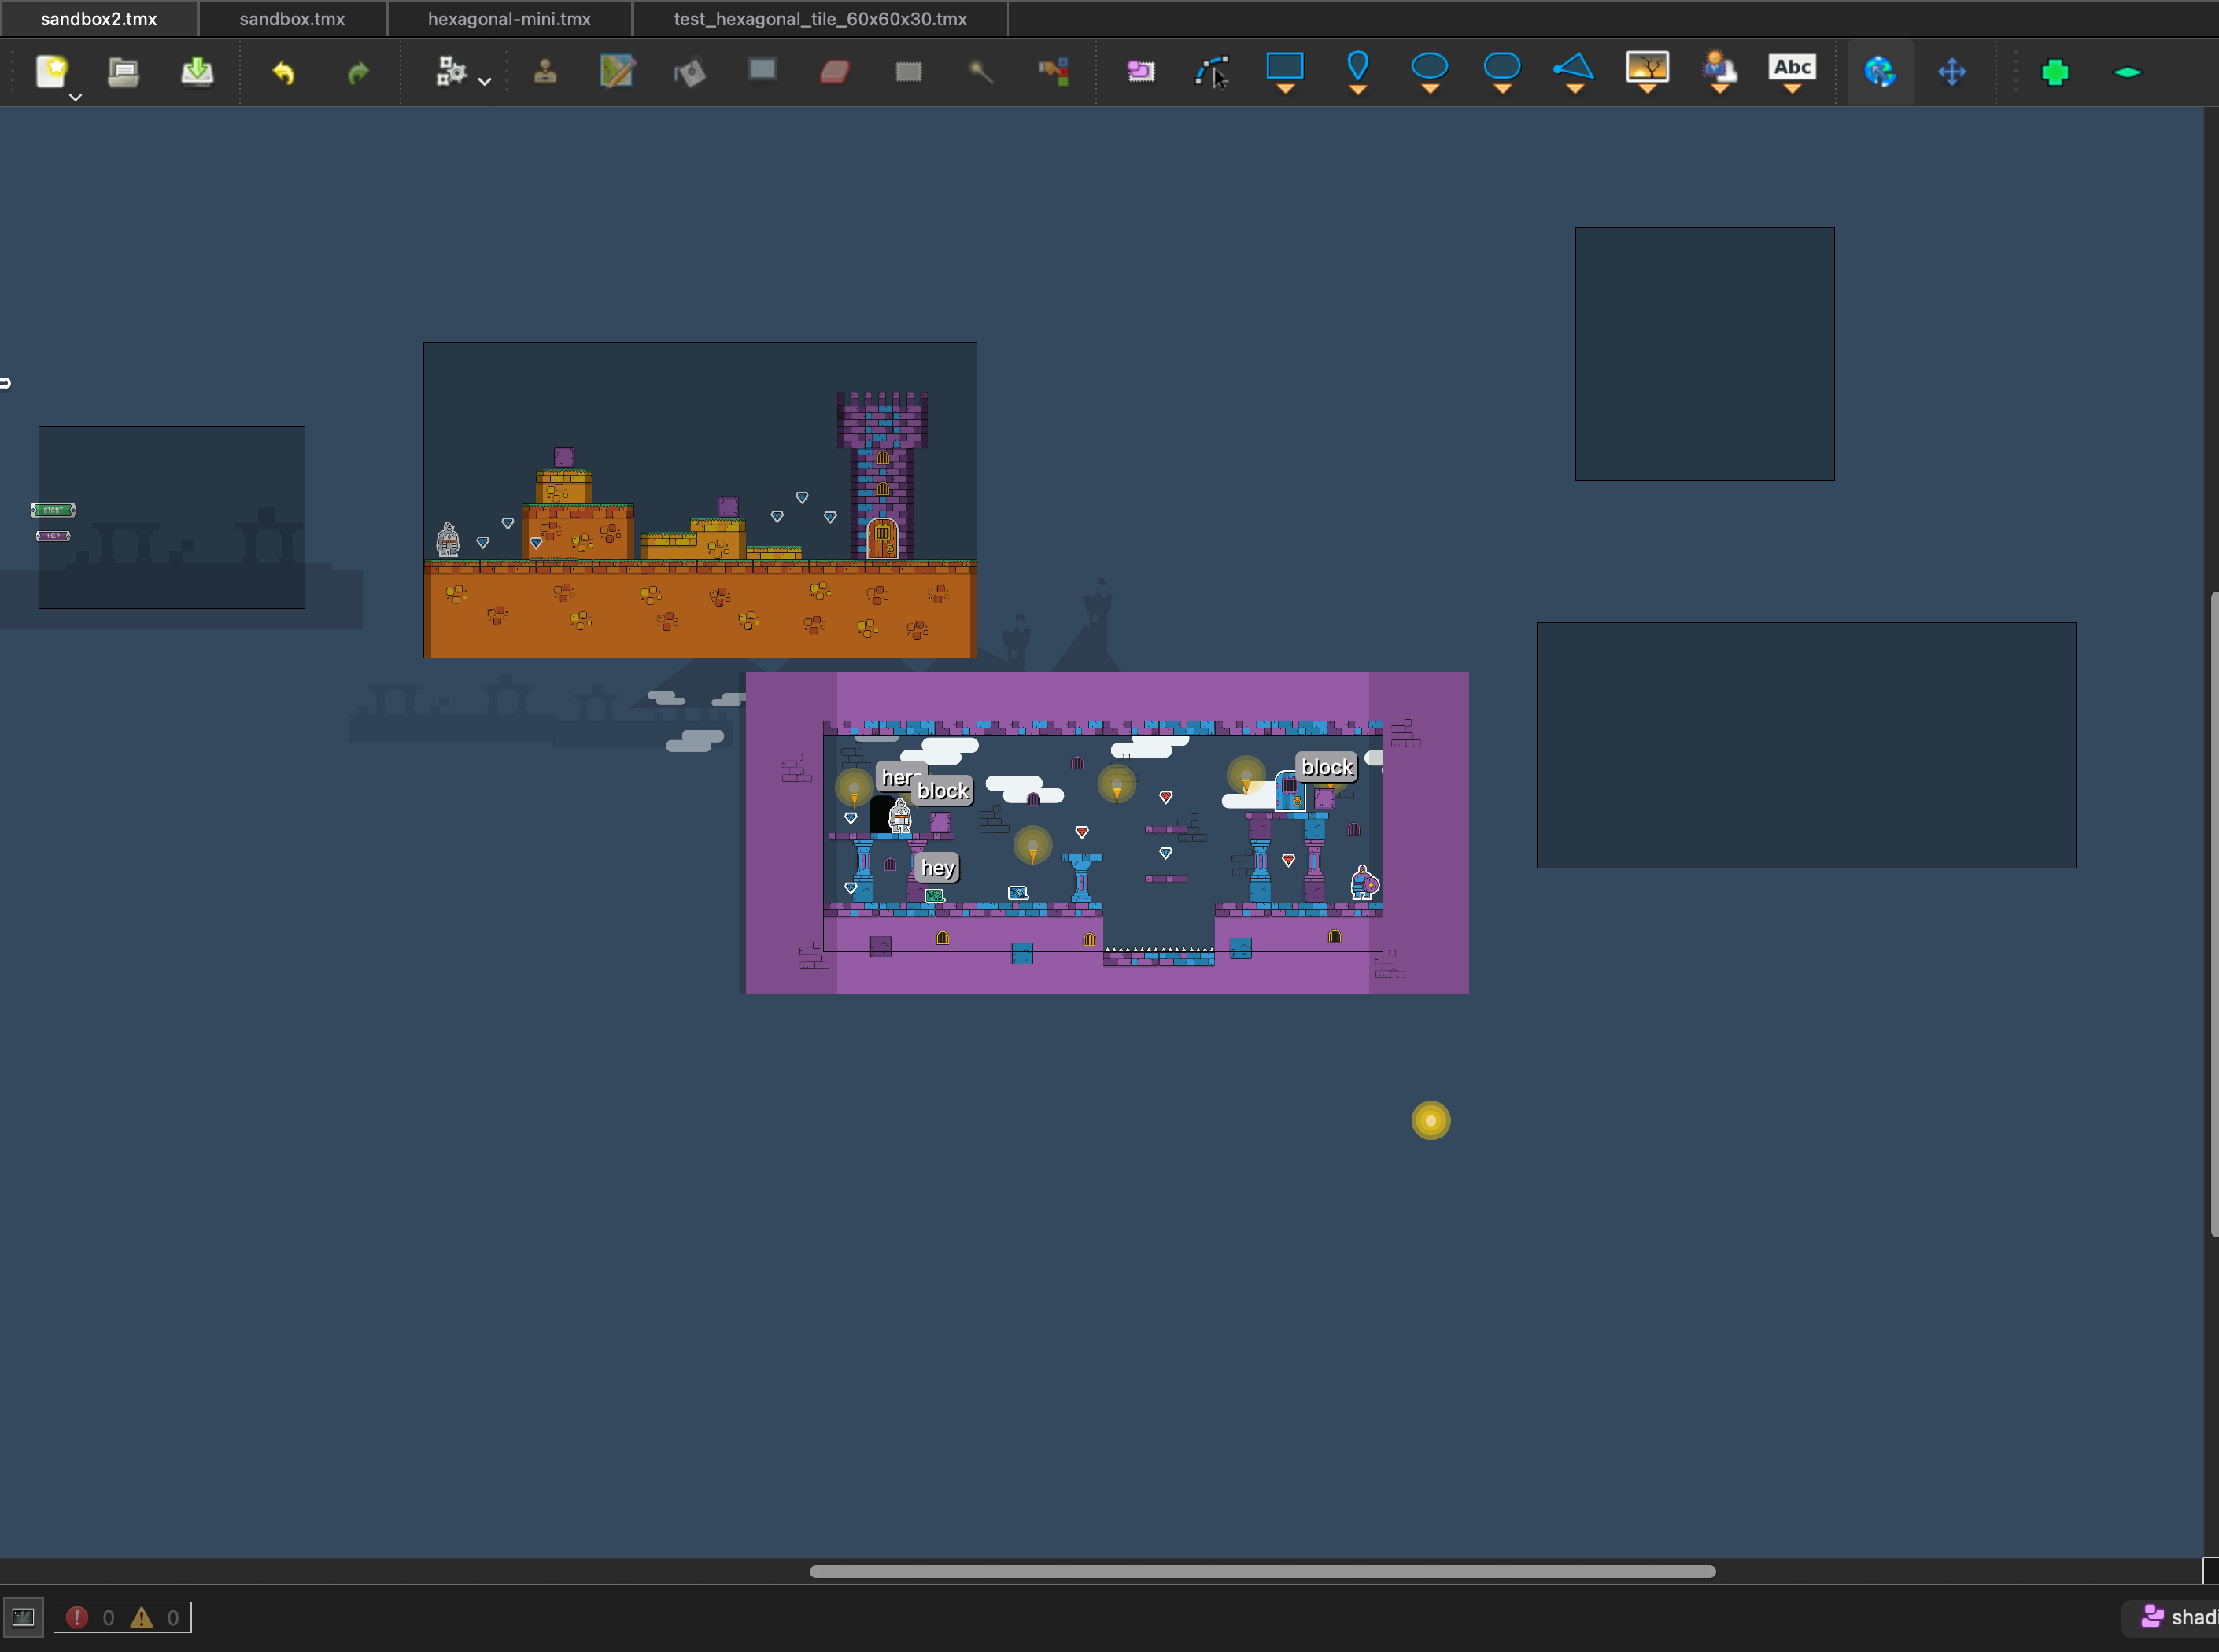Select the Rectangular Select tool

point(908,71)
